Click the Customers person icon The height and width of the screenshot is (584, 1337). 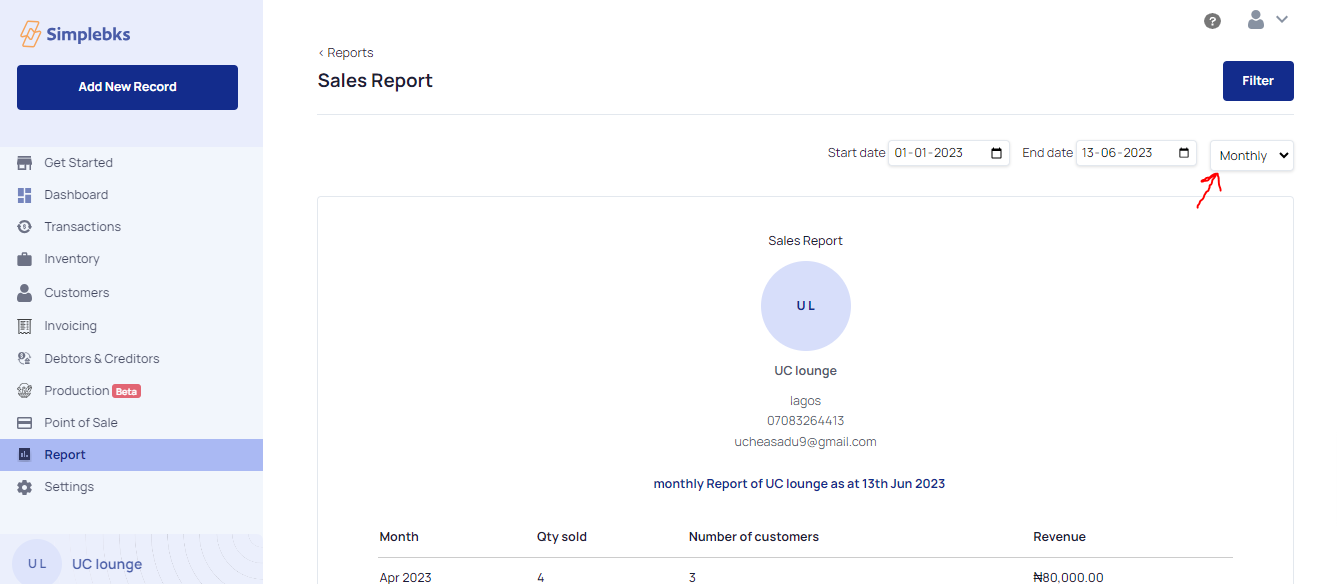(x=25, y=293)
